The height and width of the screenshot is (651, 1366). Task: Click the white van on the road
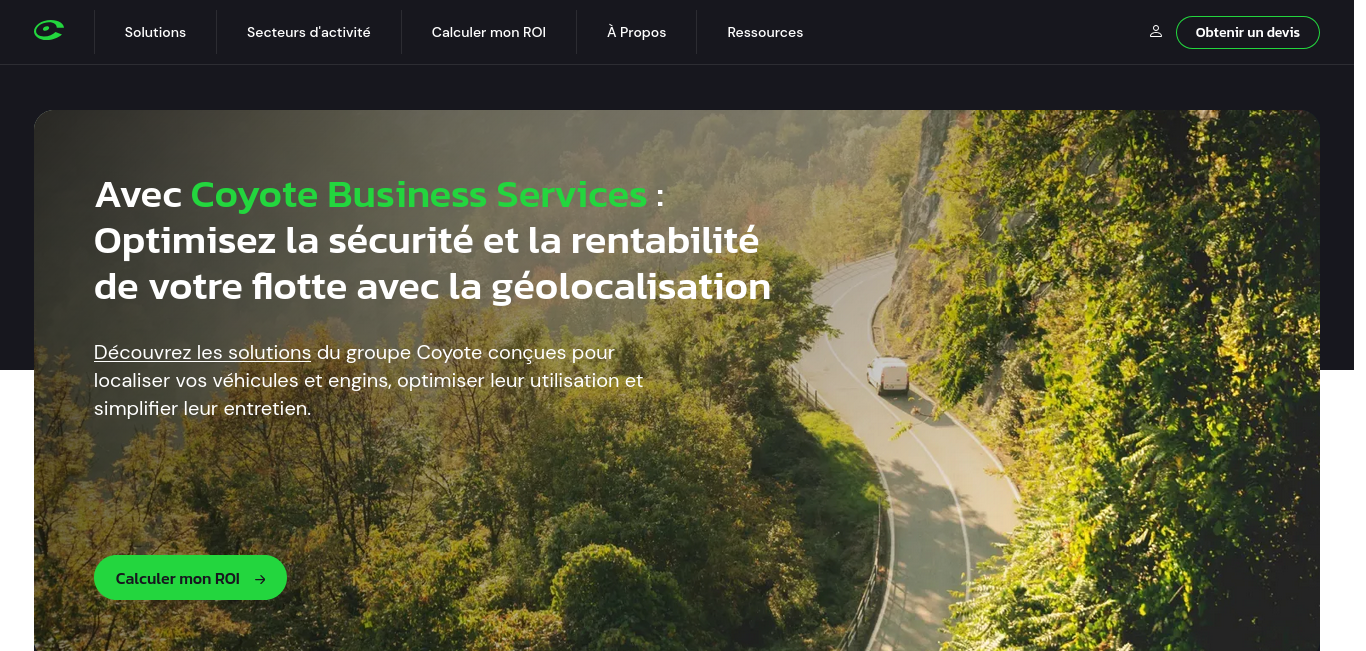tap(887, 376)
